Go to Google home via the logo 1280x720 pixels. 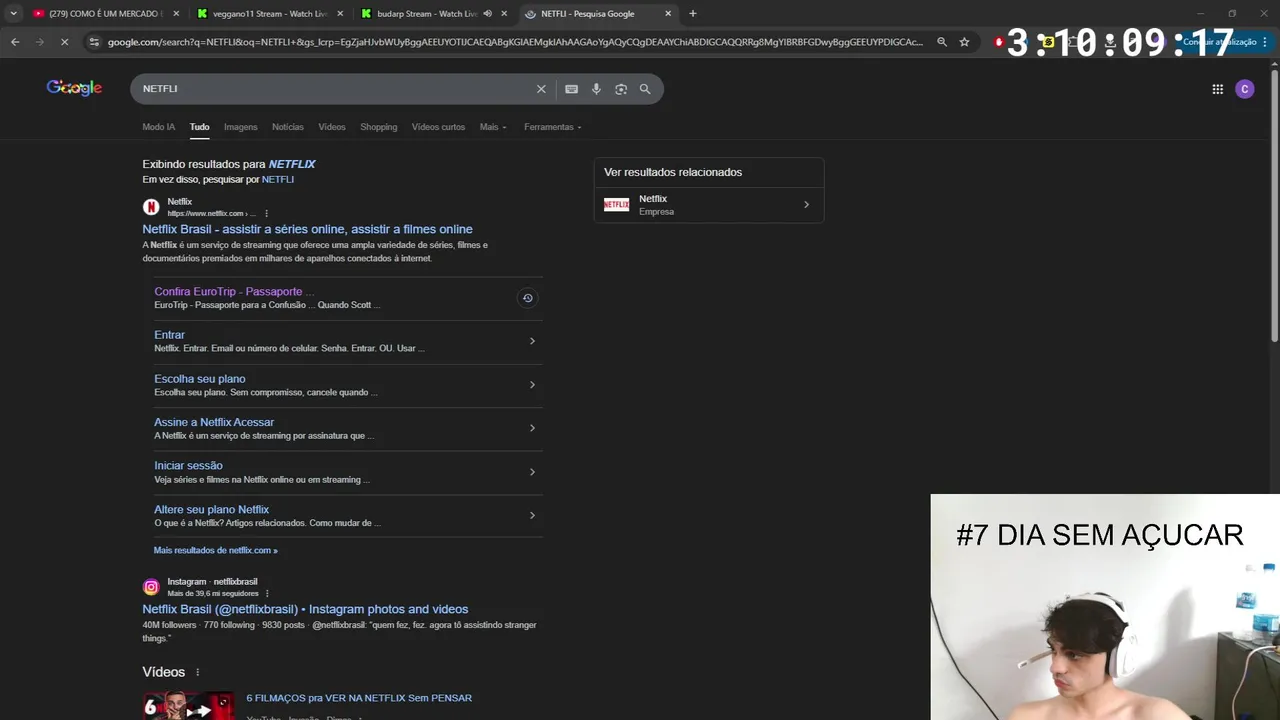(x=74, y=88)
